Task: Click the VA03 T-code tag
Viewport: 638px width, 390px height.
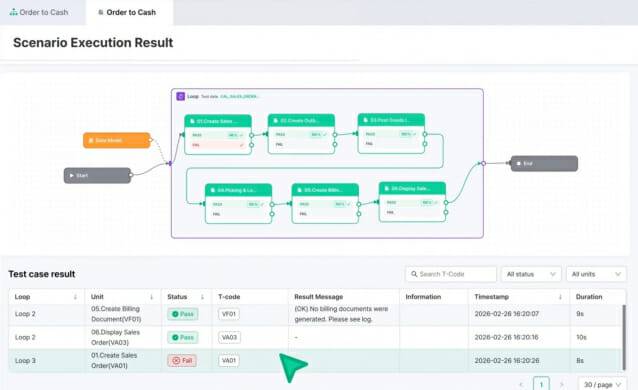Action: (229, 337)
